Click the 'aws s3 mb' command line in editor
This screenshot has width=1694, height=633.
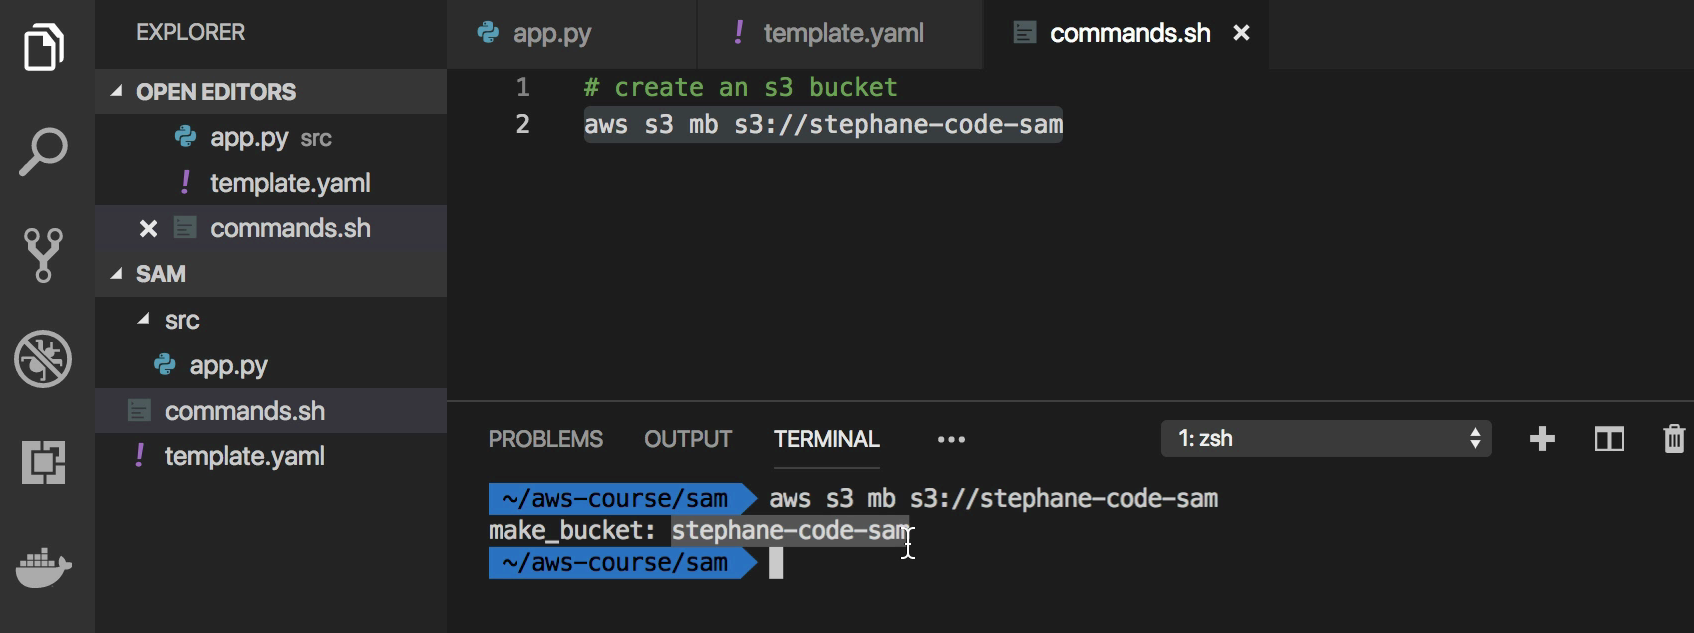pyautogui.click(x=824, y=124)
